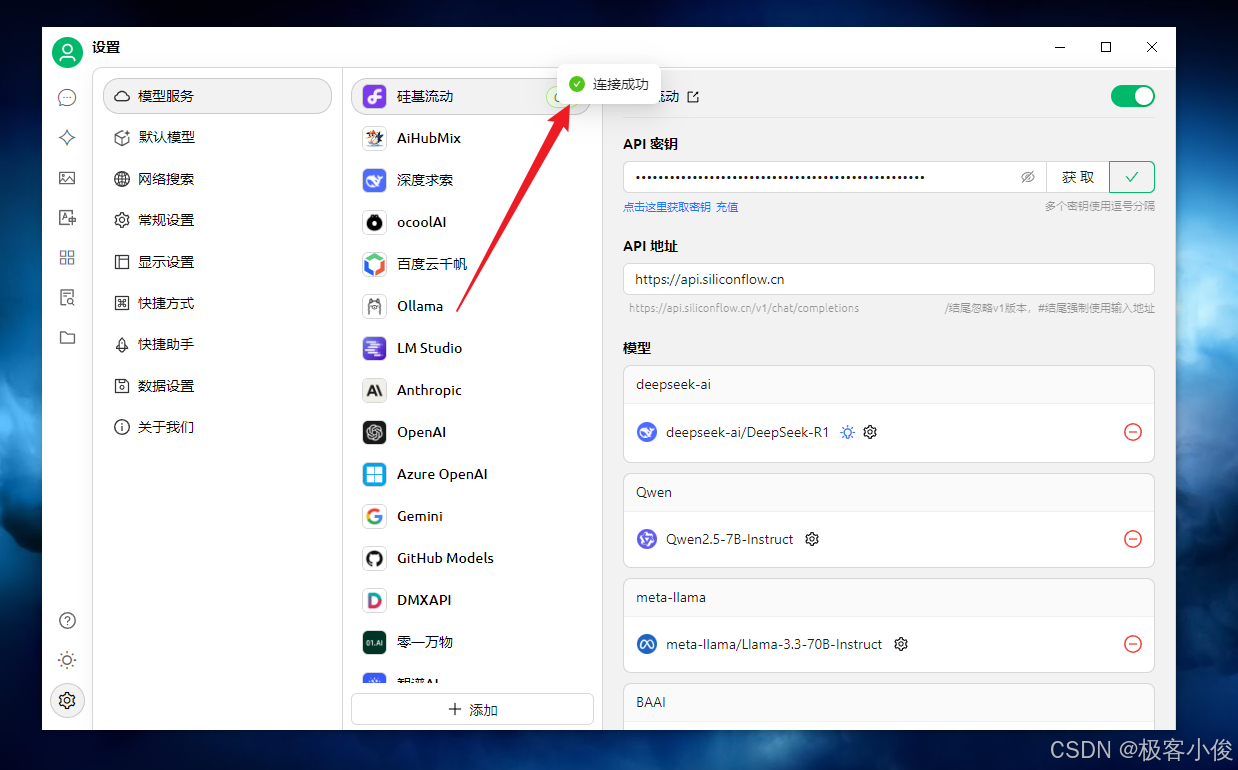The height and width of the screenshot is (770, 1238).
Task: Click the Qwen group header
Action: 889,492
